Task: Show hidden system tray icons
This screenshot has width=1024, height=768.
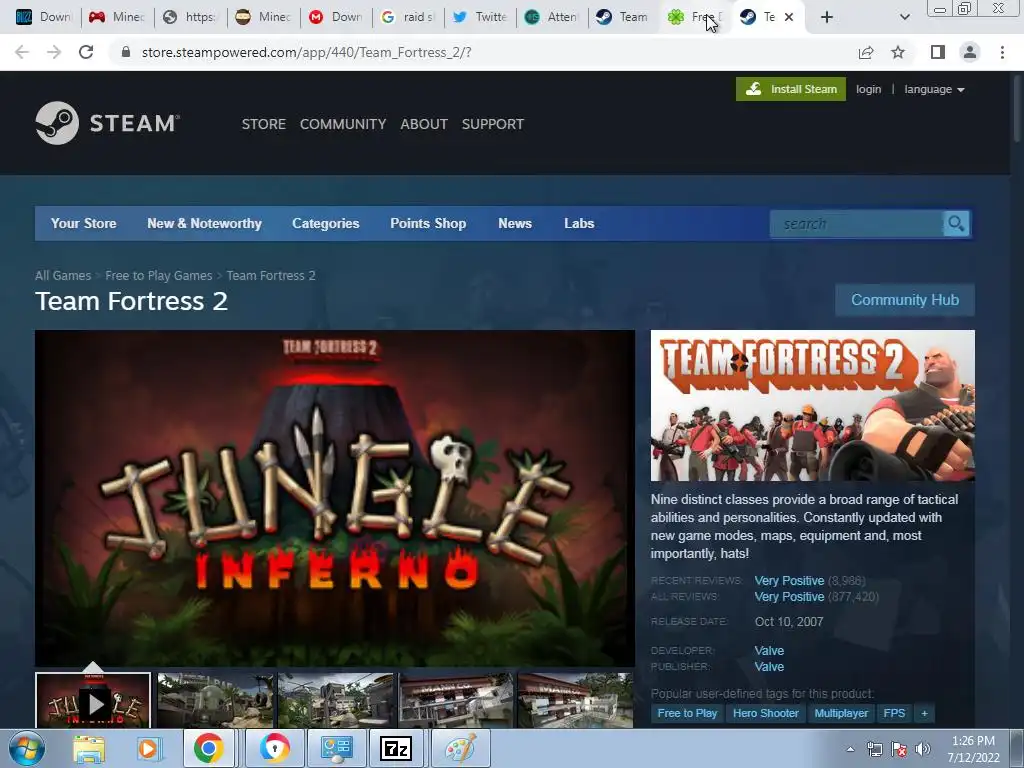Action: point(850,749)
